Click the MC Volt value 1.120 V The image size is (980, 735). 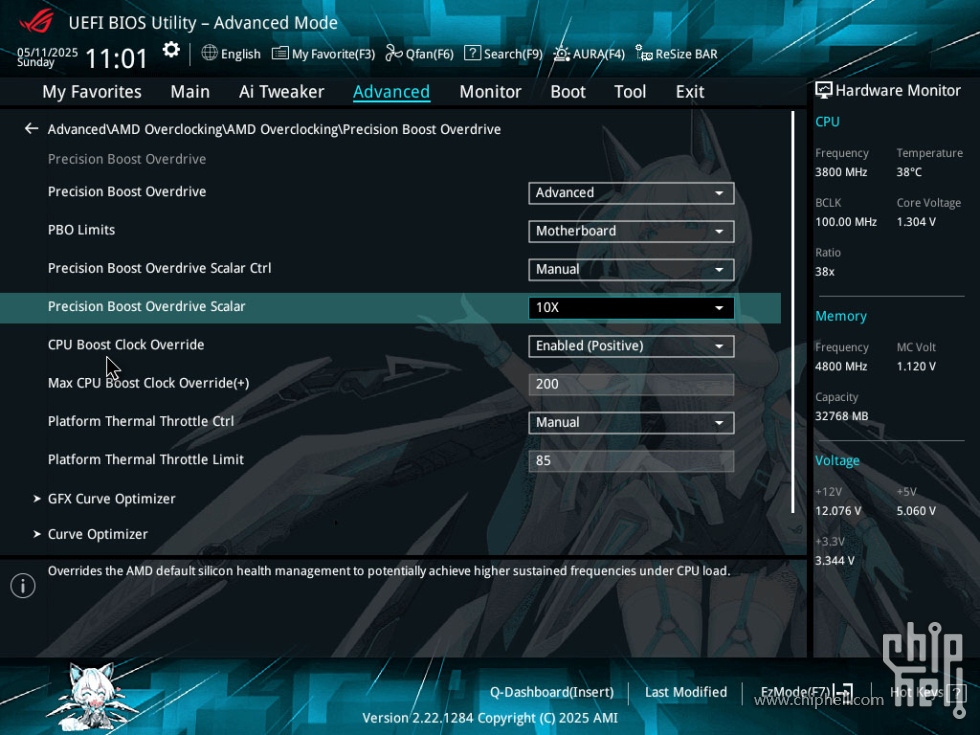[916, 366]
